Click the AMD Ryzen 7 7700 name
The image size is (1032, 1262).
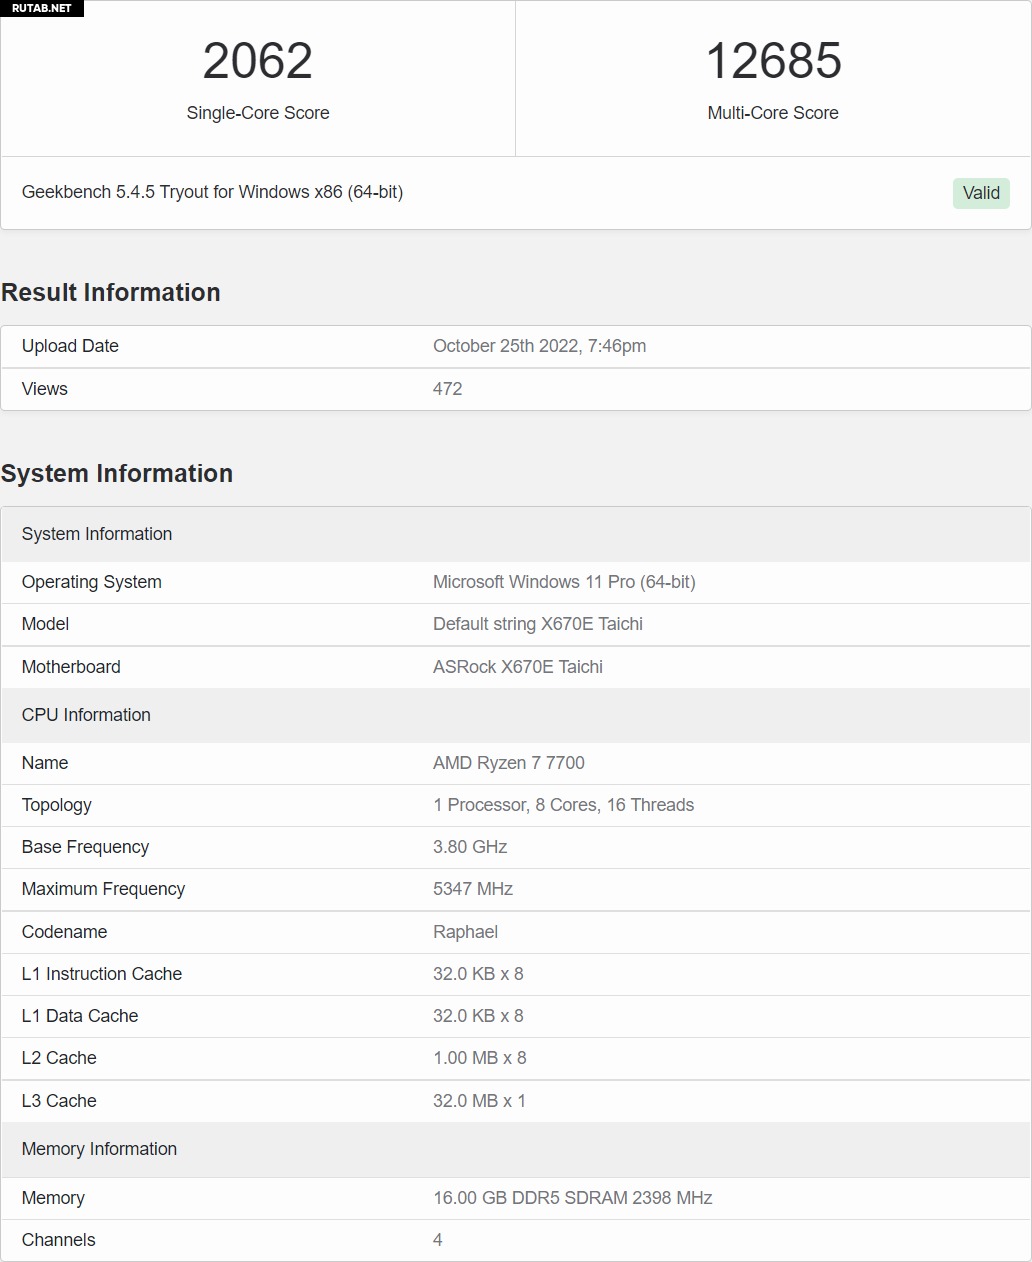click(508, 763)
